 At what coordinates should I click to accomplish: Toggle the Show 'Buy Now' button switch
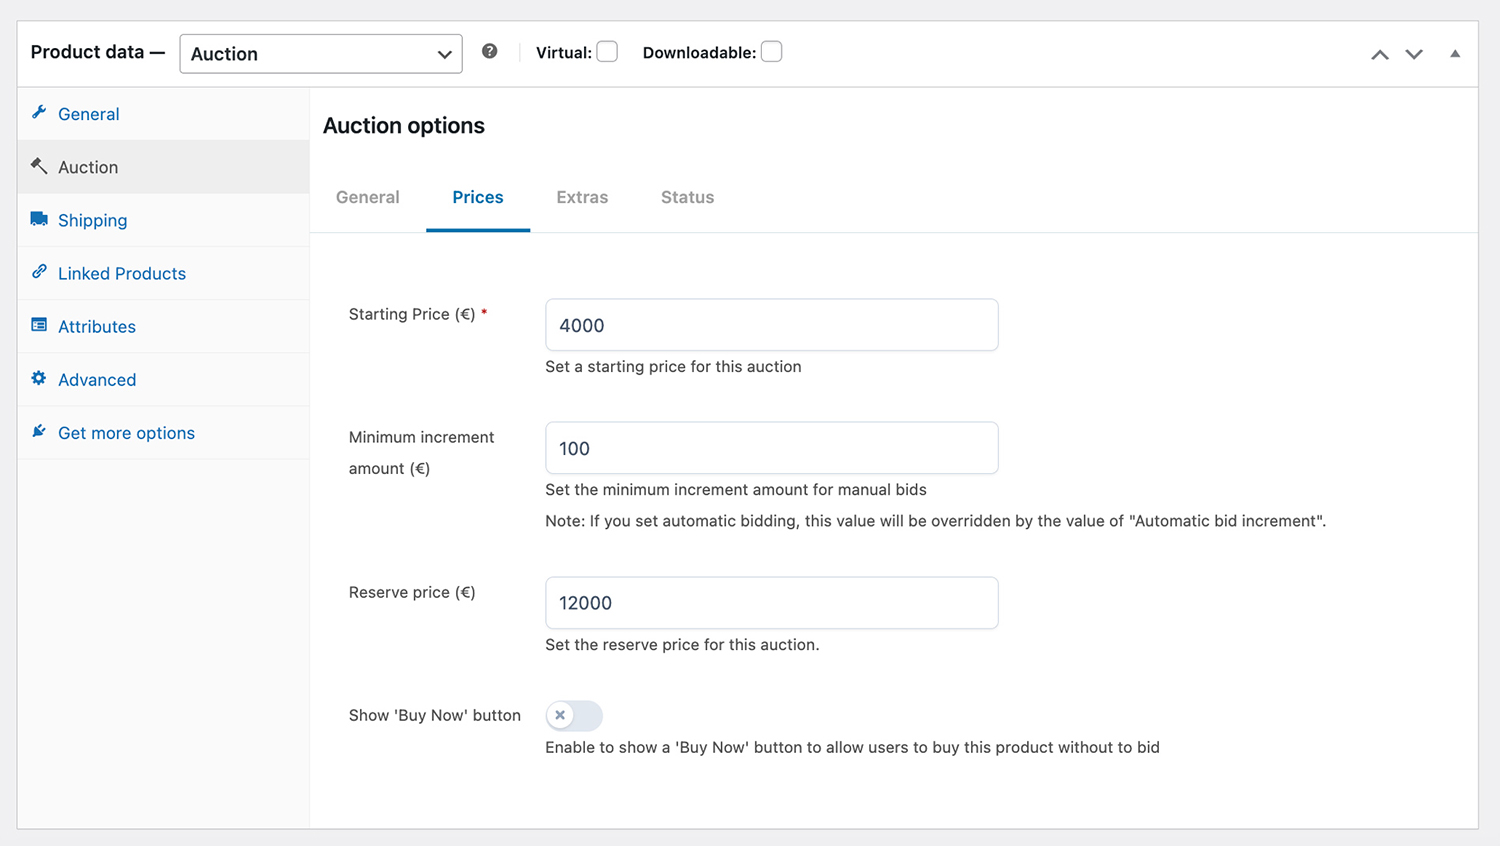574,715
